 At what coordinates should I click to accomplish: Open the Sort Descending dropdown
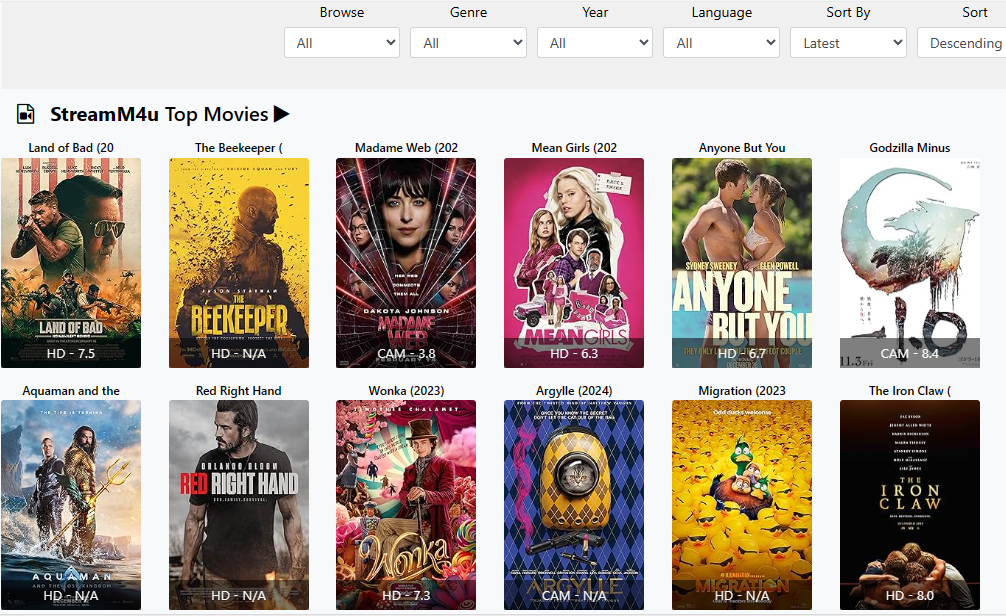(x=962, y=43)
